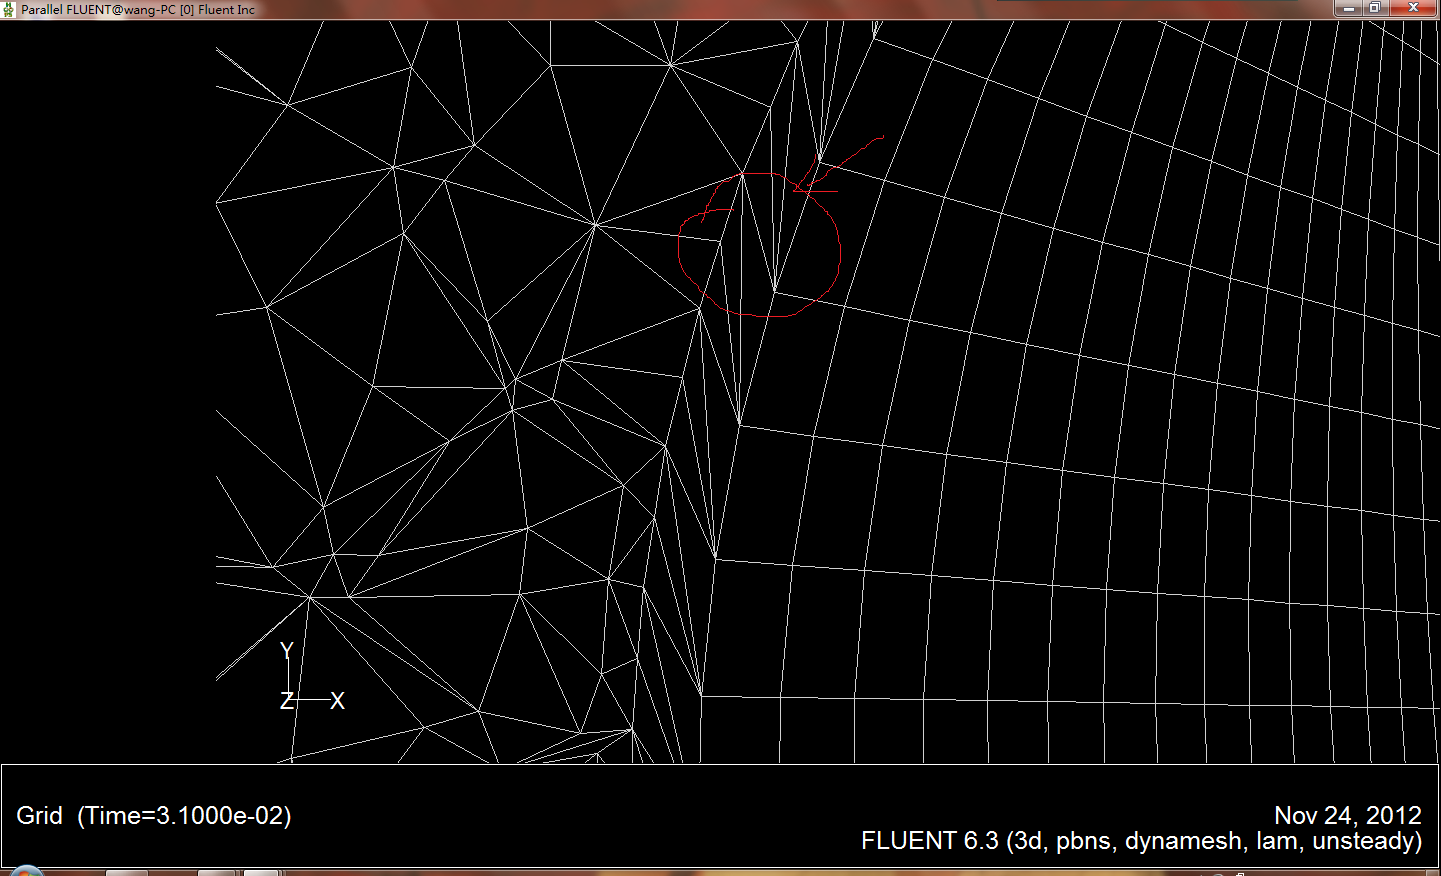Close the Parallel FLUENT window
The width and height of the screenshot is (1441, 876).
(1414, 8)
